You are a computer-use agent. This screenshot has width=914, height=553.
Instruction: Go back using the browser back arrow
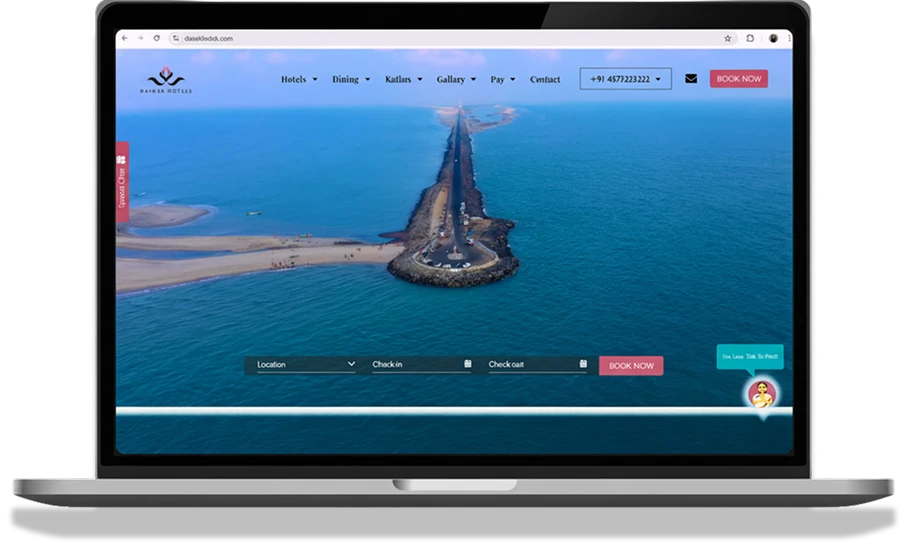coord(124,38)
